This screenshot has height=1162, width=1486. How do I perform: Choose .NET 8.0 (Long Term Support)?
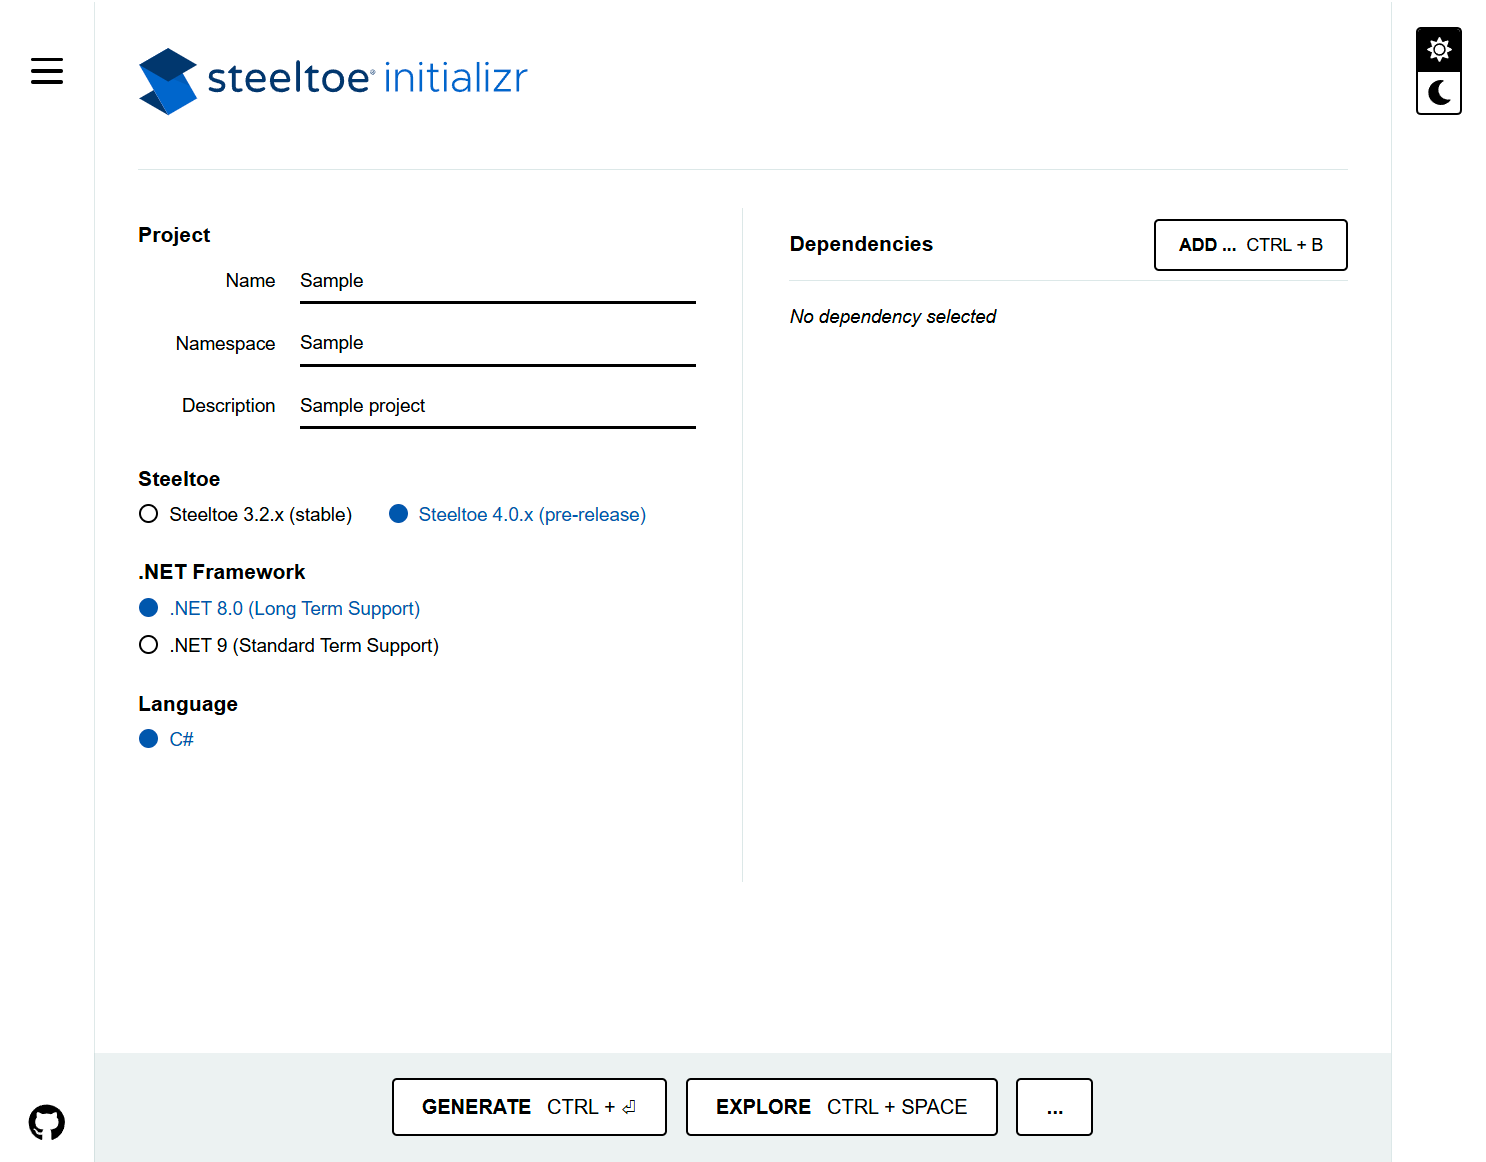point(280,608)
